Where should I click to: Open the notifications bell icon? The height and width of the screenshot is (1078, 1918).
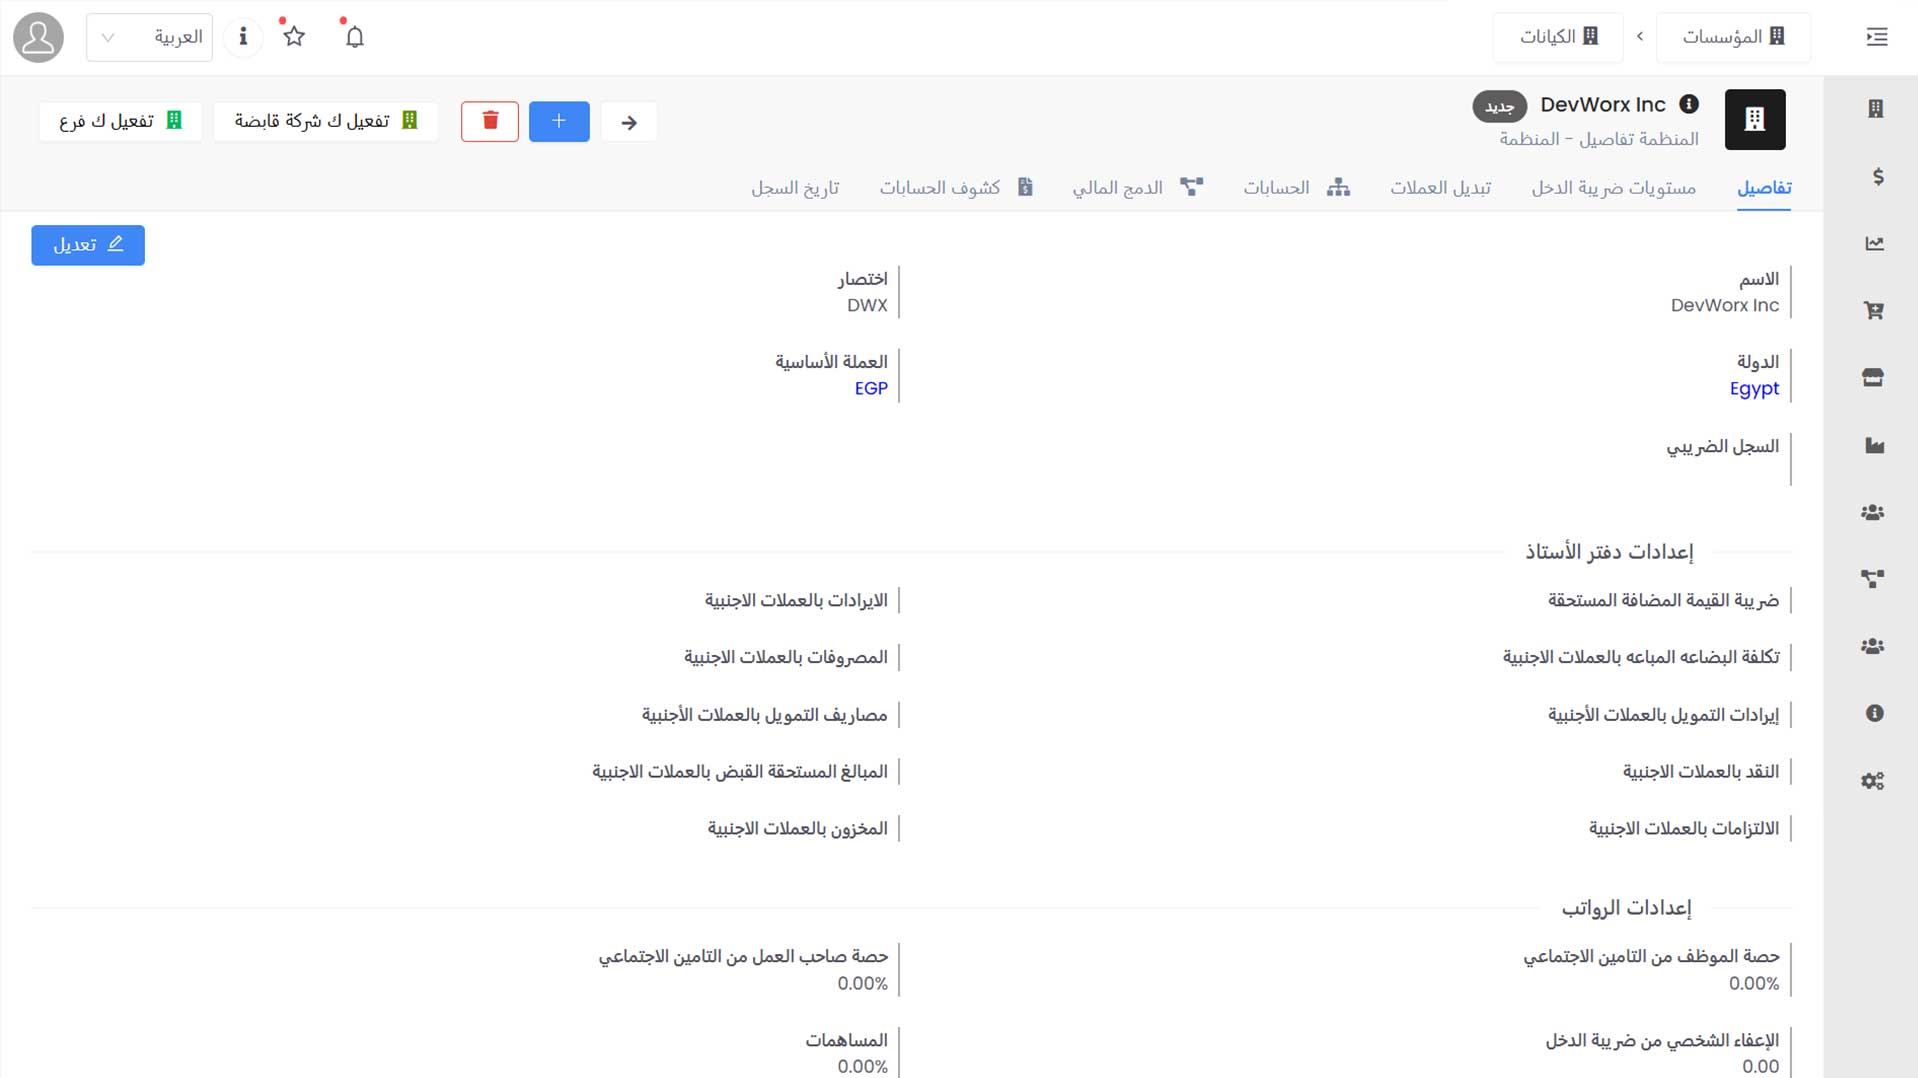(x=353, y=36)
